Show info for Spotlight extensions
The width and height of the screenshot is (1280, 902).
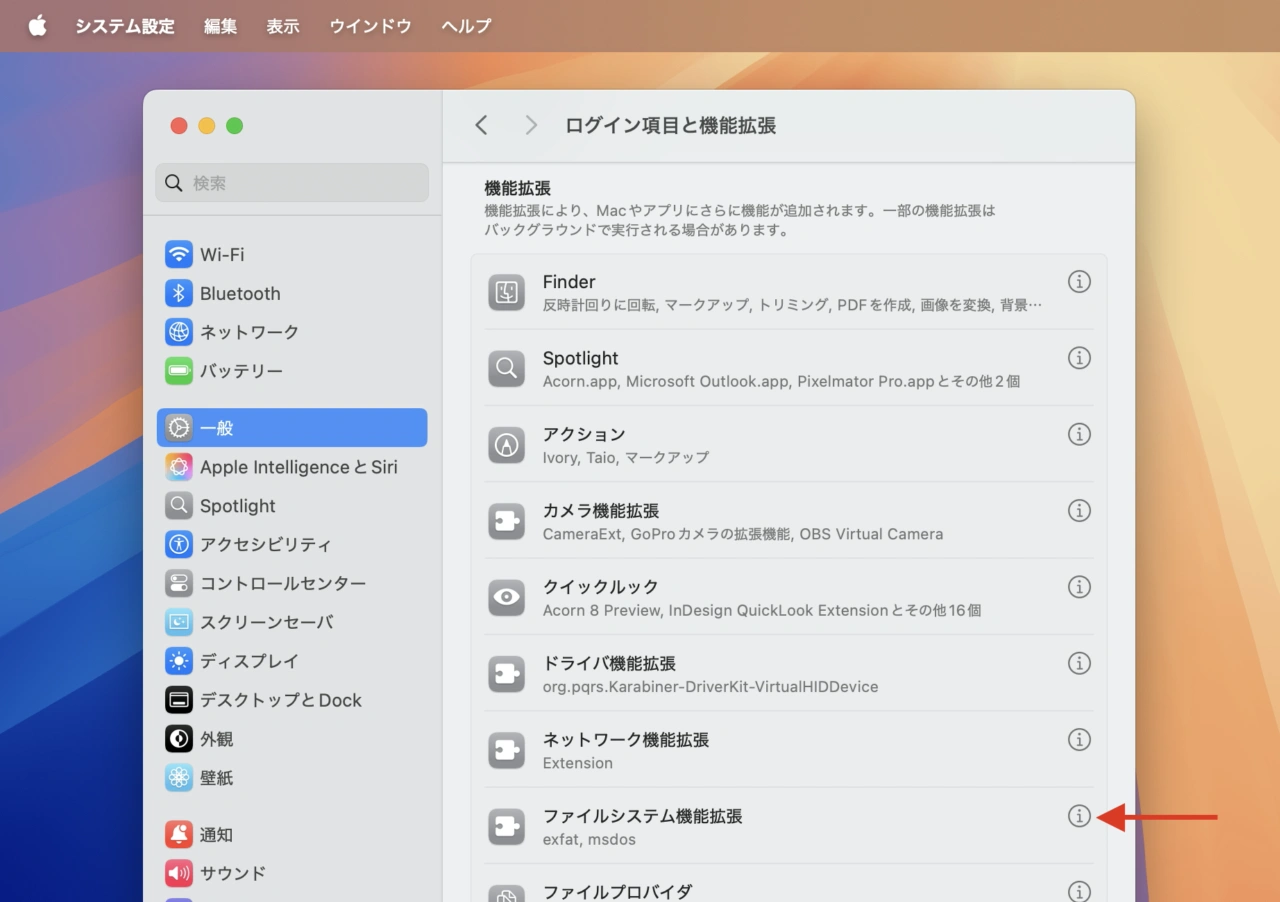[x=1079, y=358]
